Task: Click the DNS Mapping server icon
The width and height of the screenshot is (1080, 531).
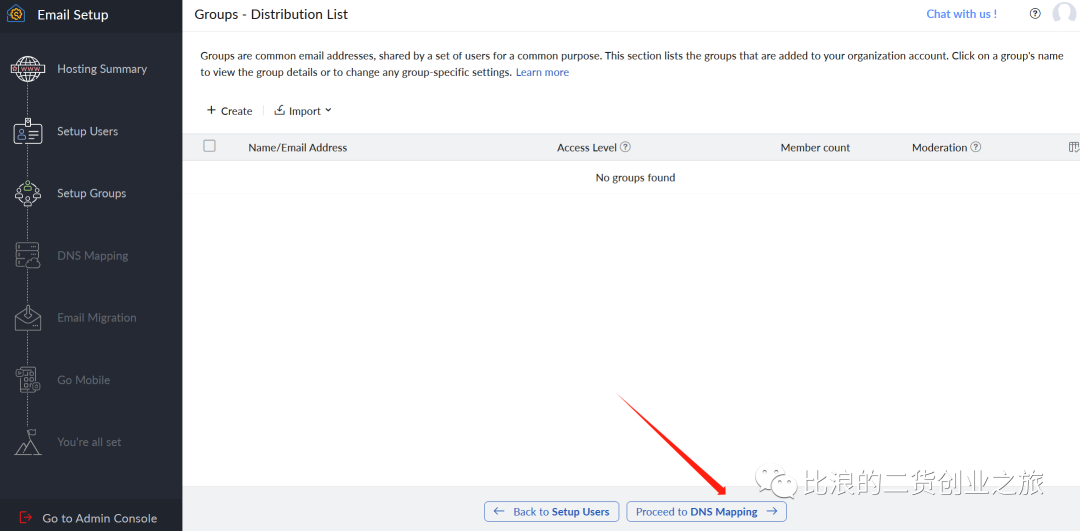Action: coord(27,256)
